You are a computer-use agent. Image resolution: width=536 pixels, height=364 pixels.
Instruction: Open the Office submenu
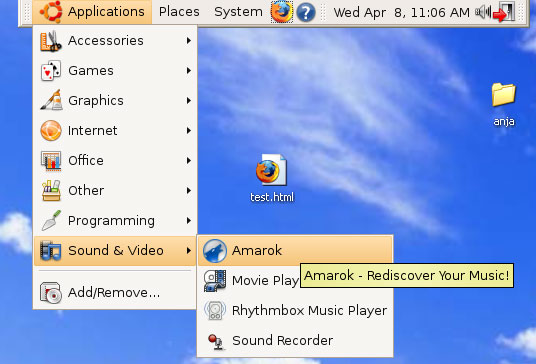tap(115, 161)
